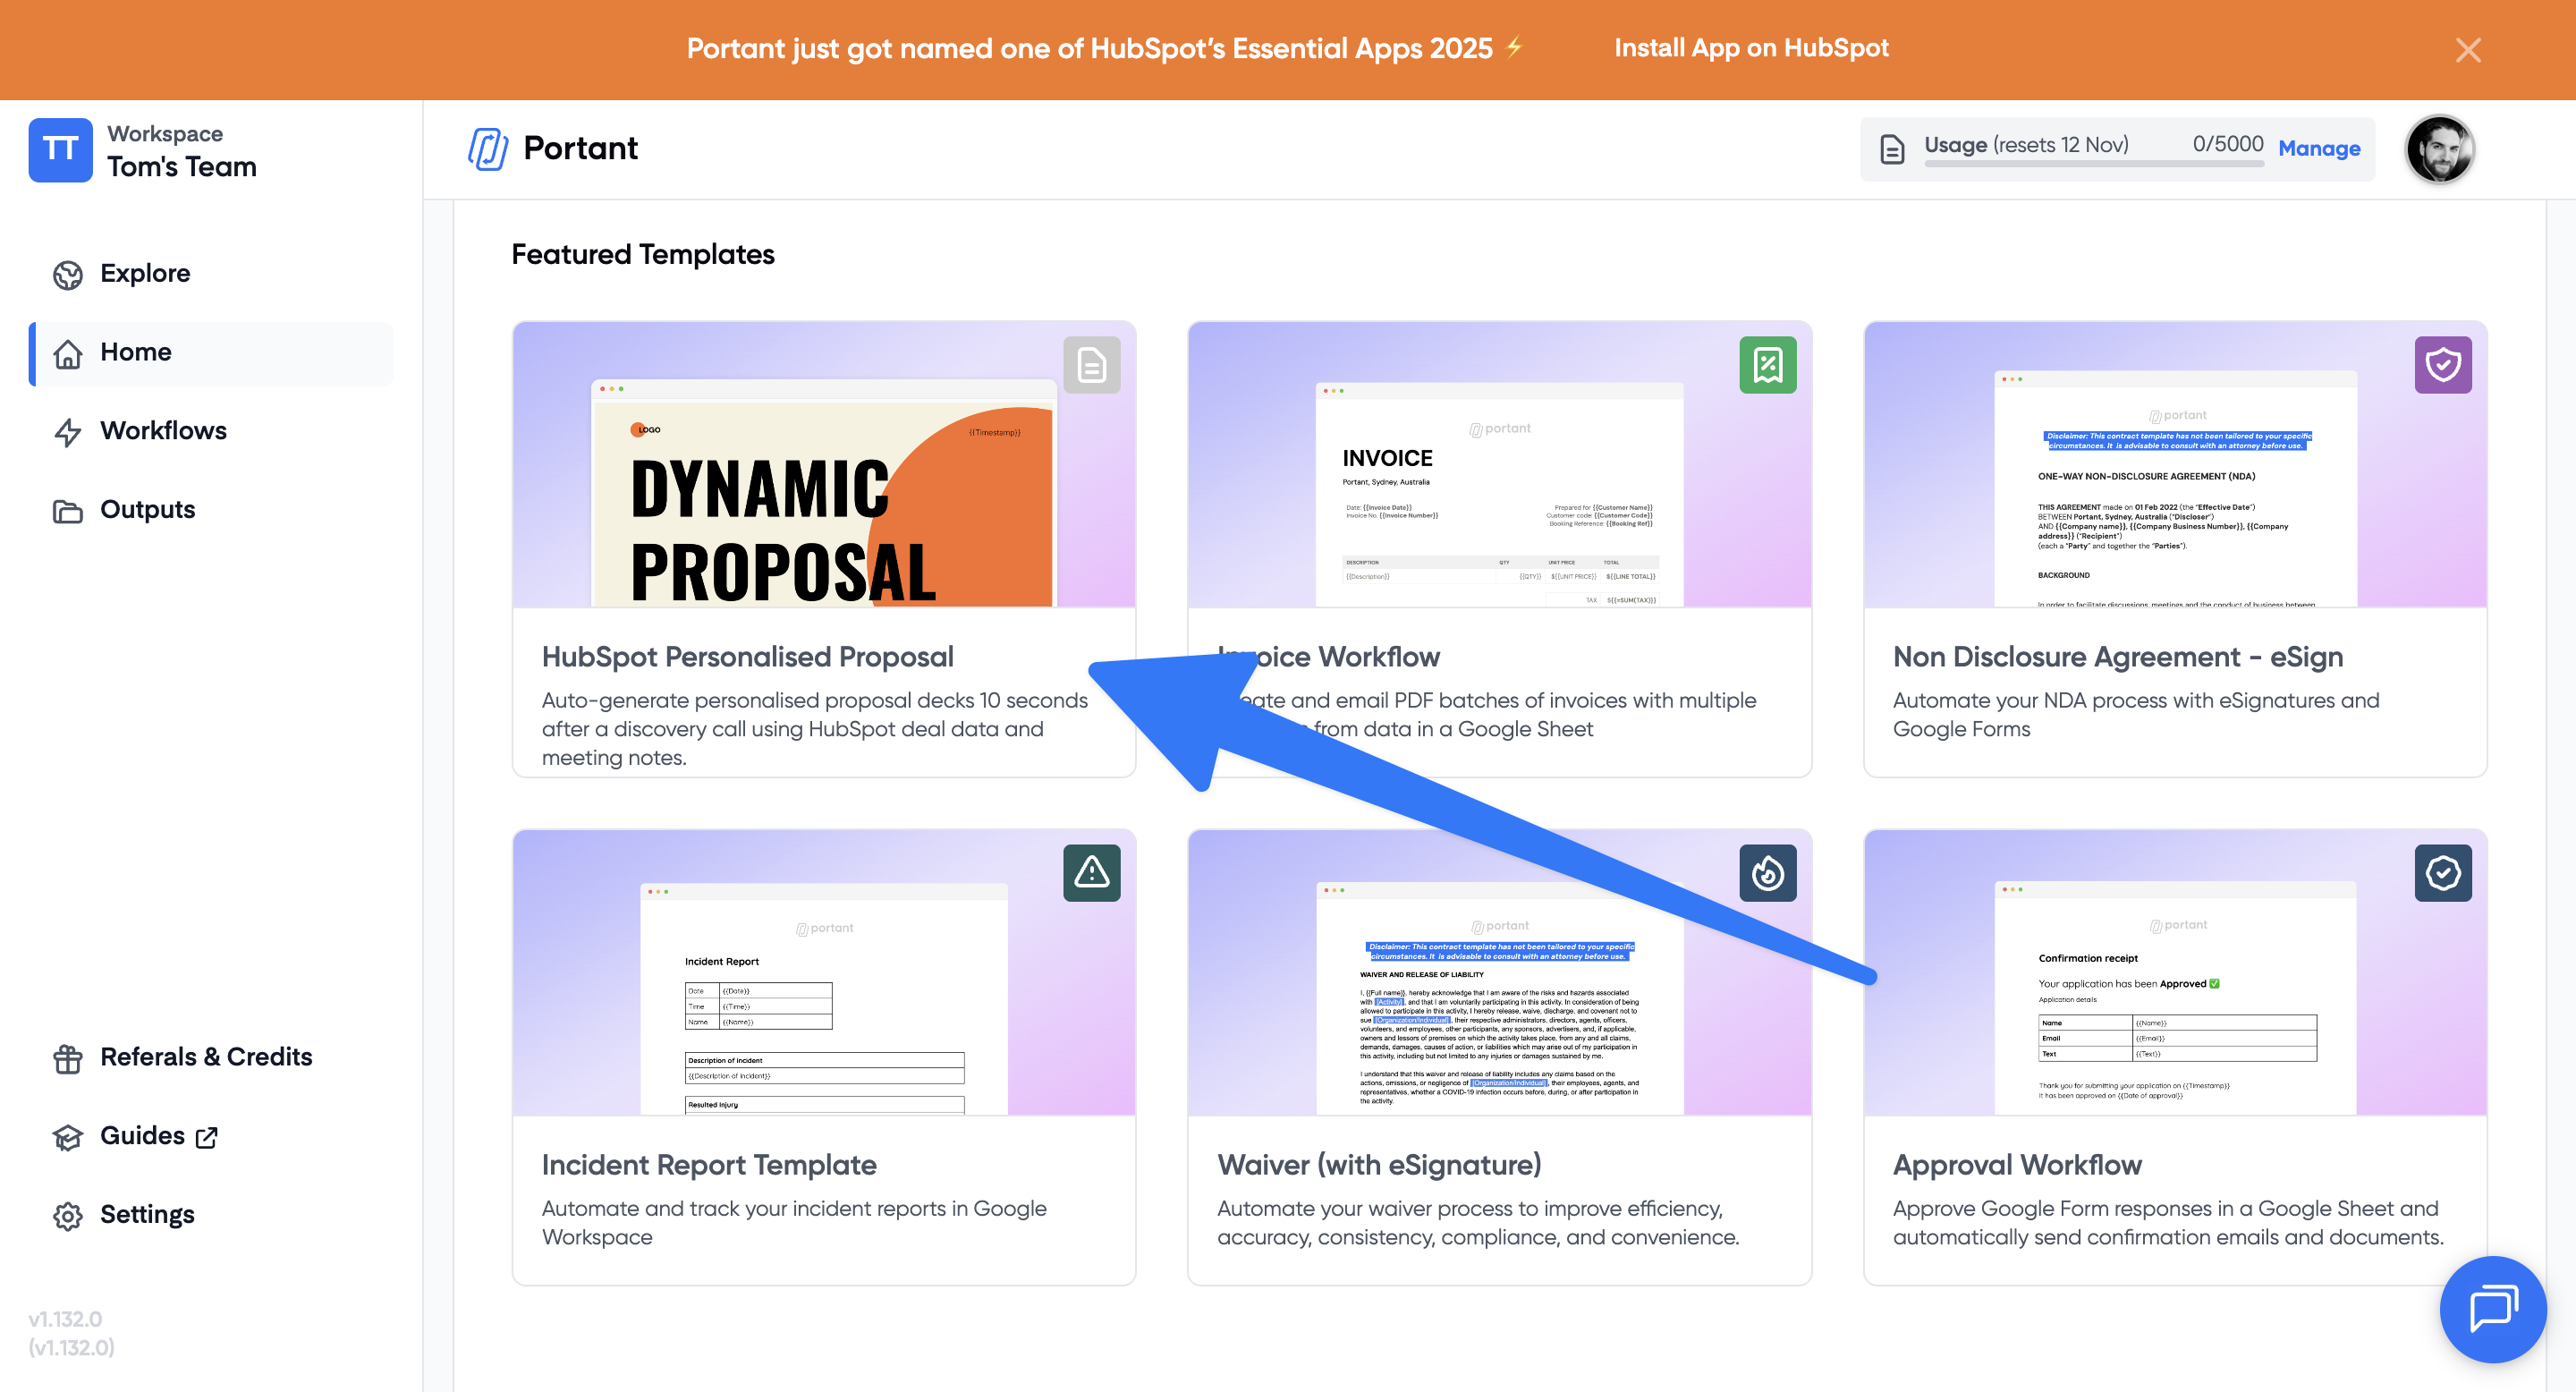
Task: Click the Portant logo icon in header
Action: (488, 149)
